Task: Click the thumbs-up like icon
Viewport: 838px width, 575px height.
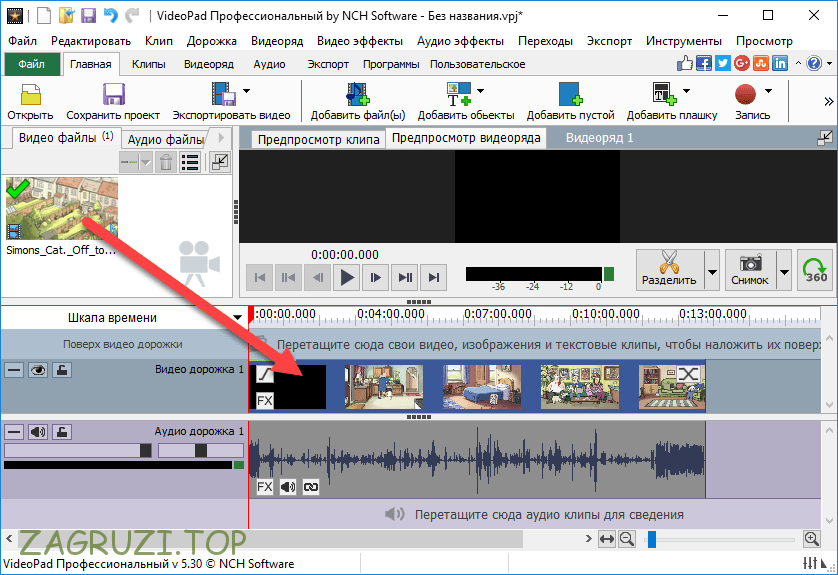Action: 685,64
